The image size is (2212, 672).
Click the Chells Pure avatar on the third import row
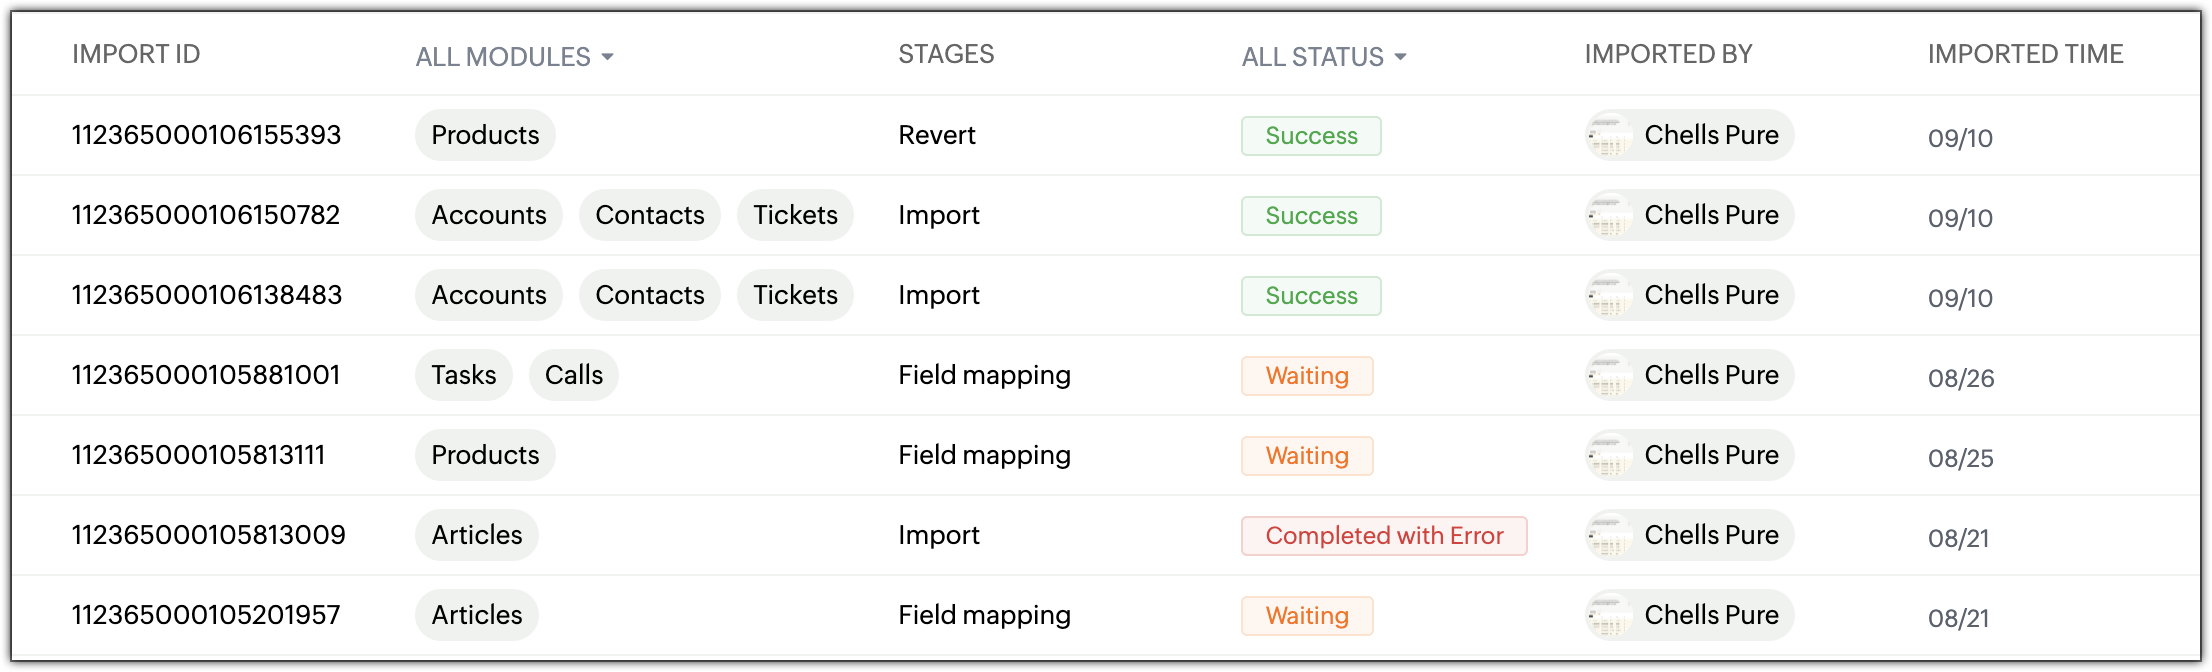point(1610,295)
